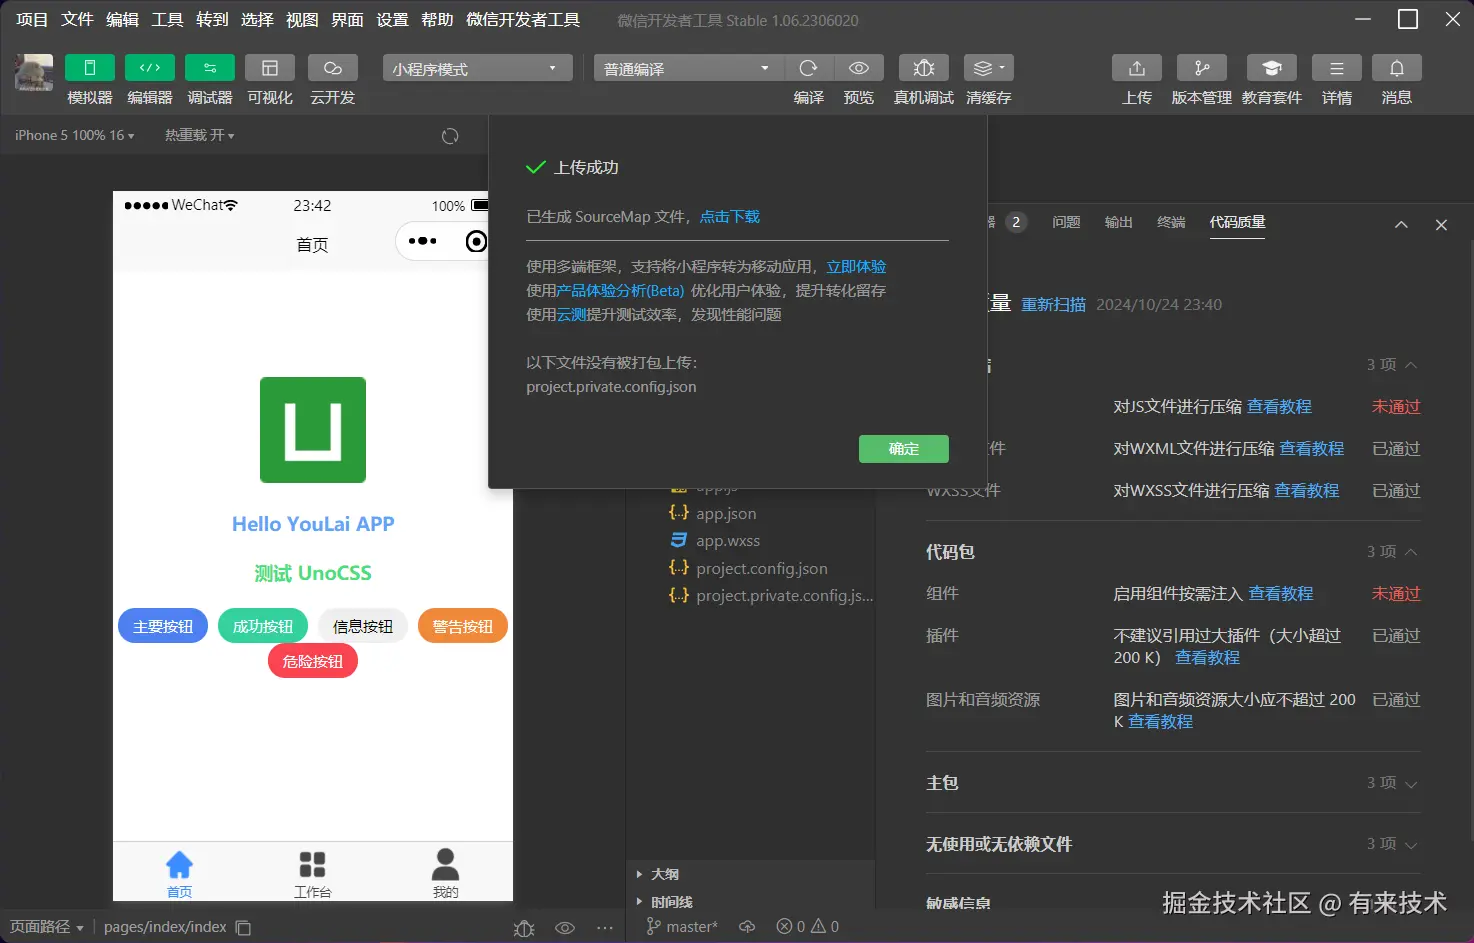Switch to the 问题 tab
Viewport: 1474px width, 943px height.
[x=1066, y=222]
